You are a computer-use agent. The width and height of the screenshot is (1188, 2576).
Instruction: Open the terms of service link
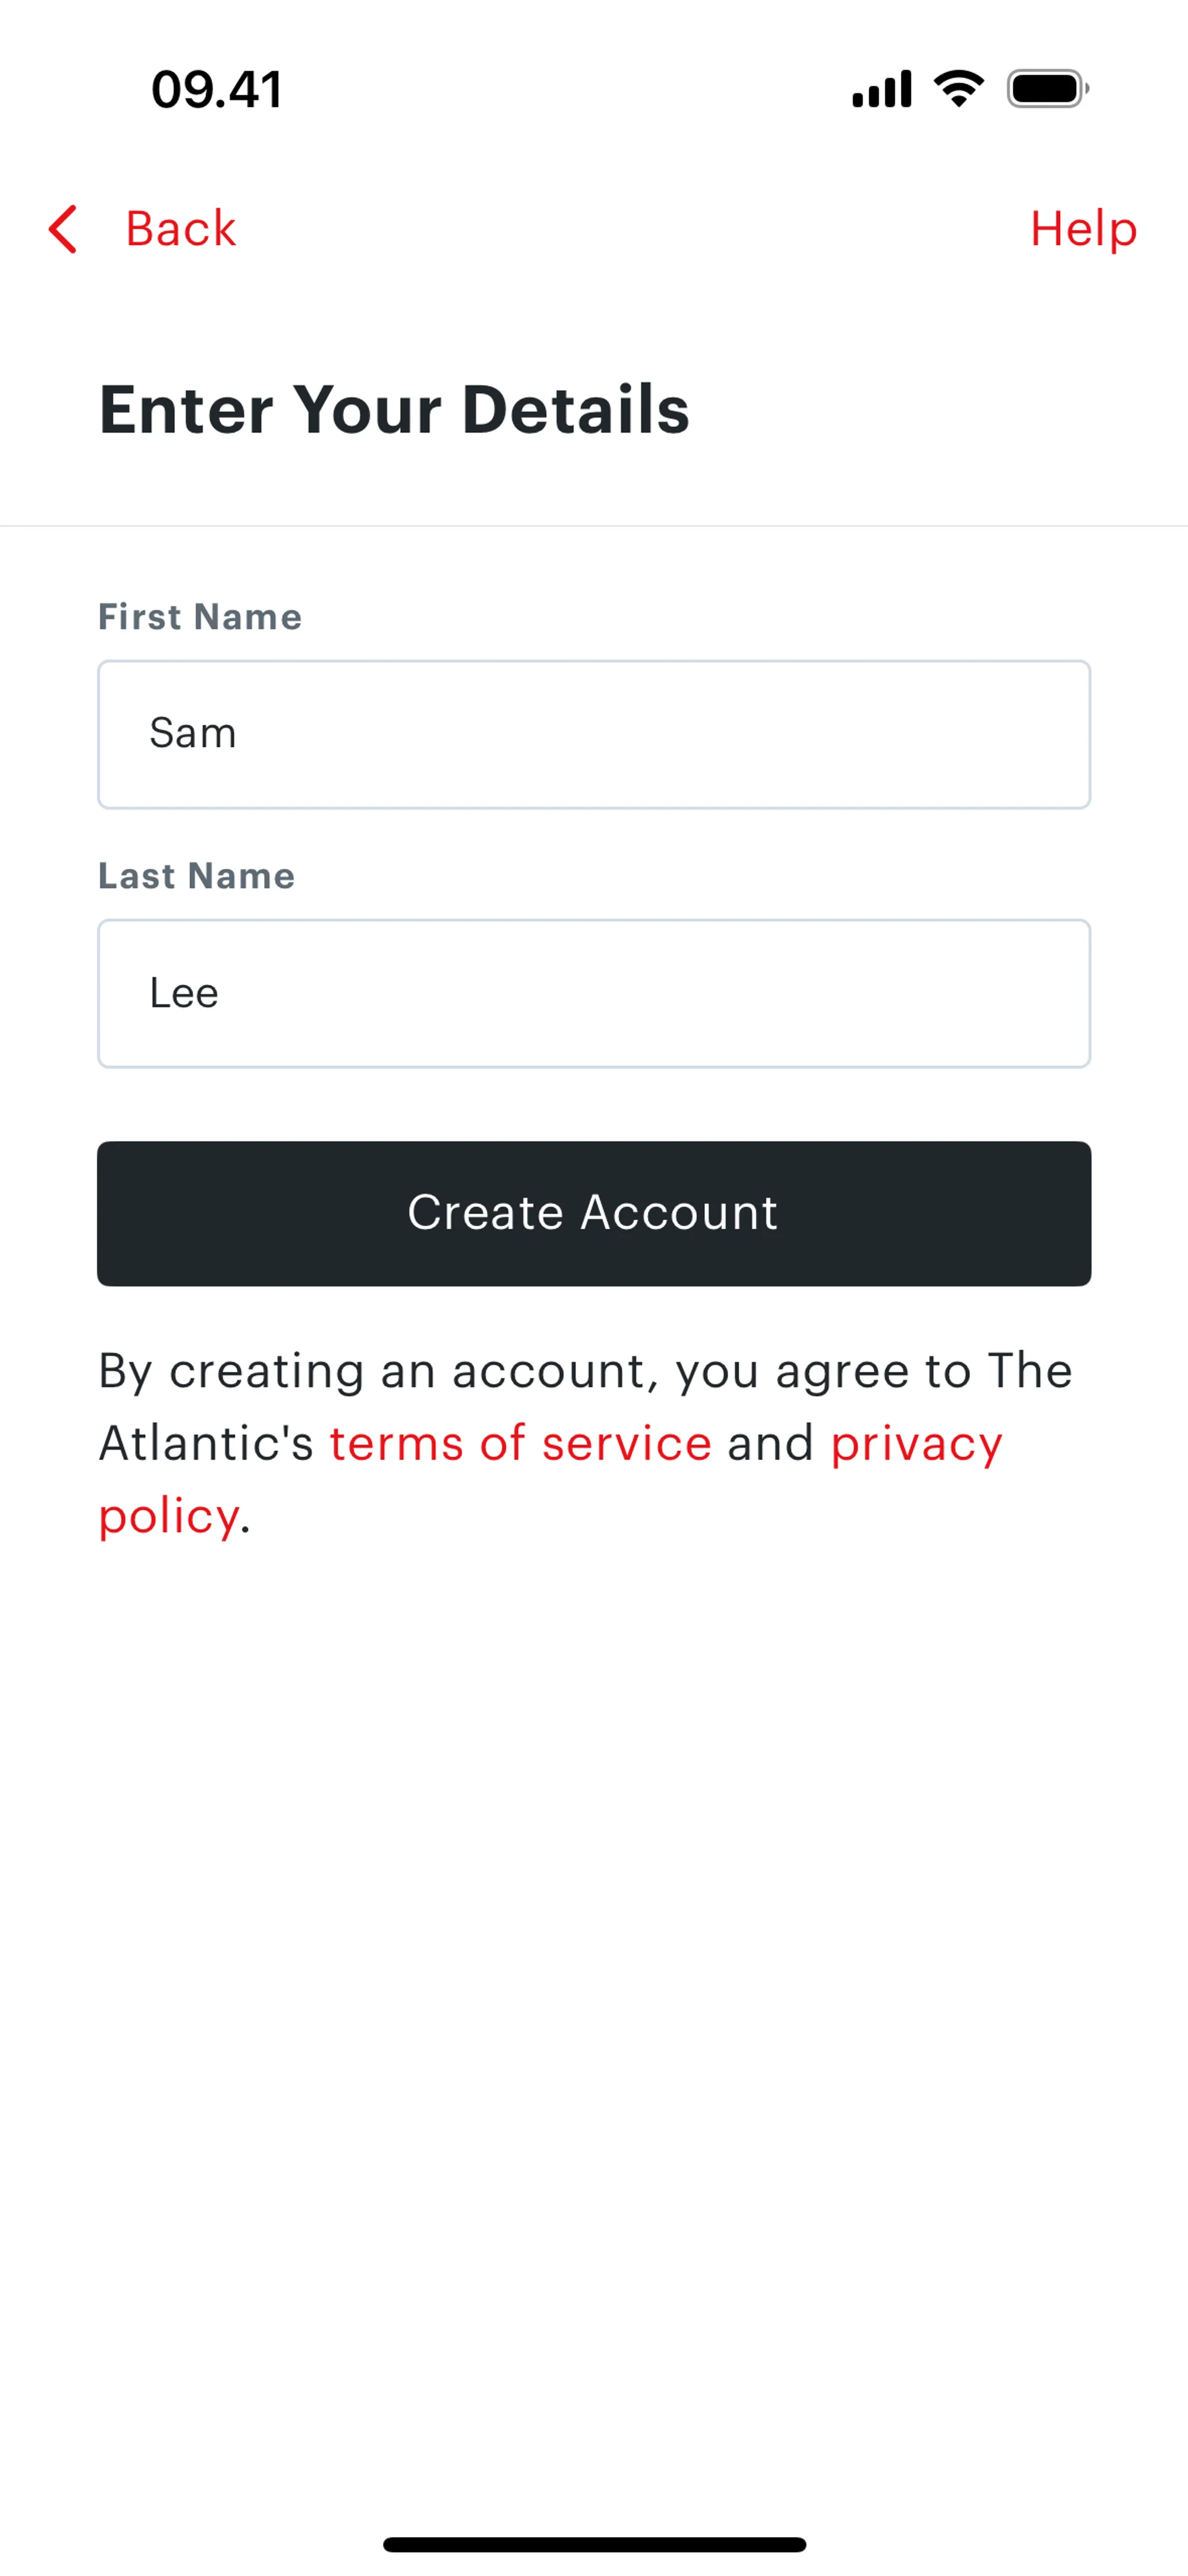(x=520, y=1443)
